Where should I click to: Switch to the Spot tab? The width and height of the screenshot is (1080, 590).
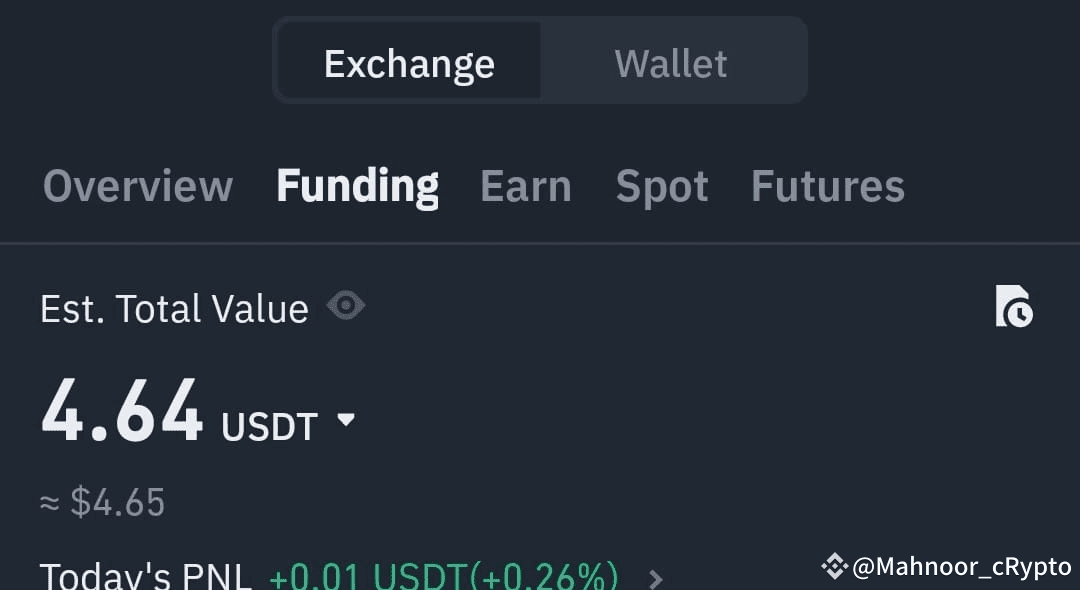point(662,187)
